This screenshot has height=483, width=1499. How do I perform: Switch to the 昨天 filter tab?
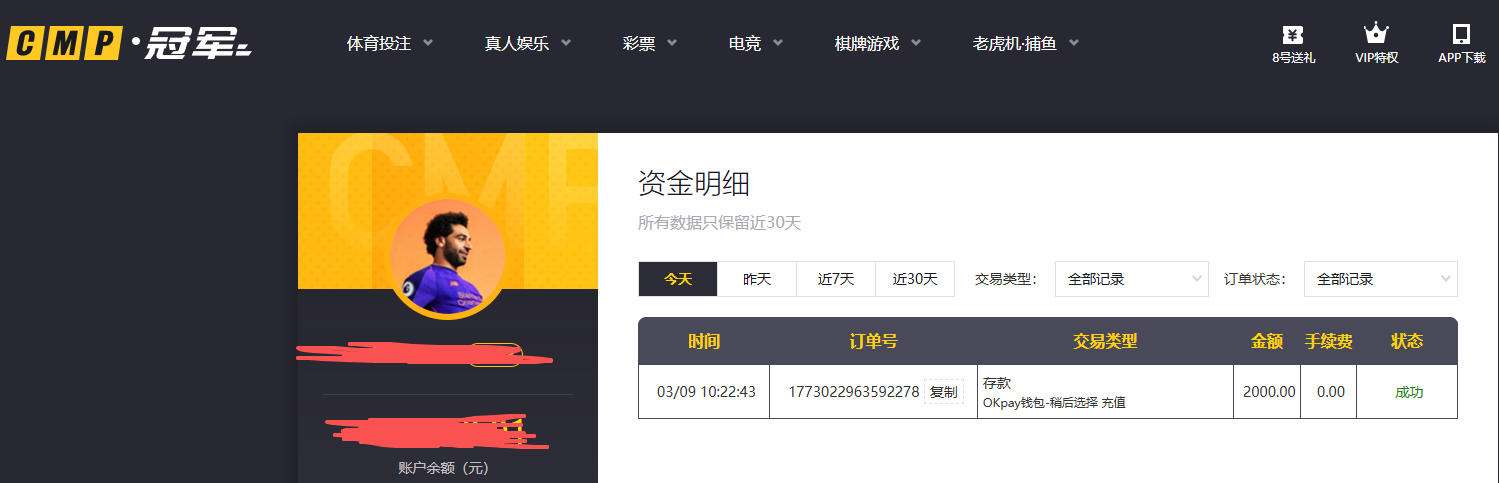[x=757, y=279]
